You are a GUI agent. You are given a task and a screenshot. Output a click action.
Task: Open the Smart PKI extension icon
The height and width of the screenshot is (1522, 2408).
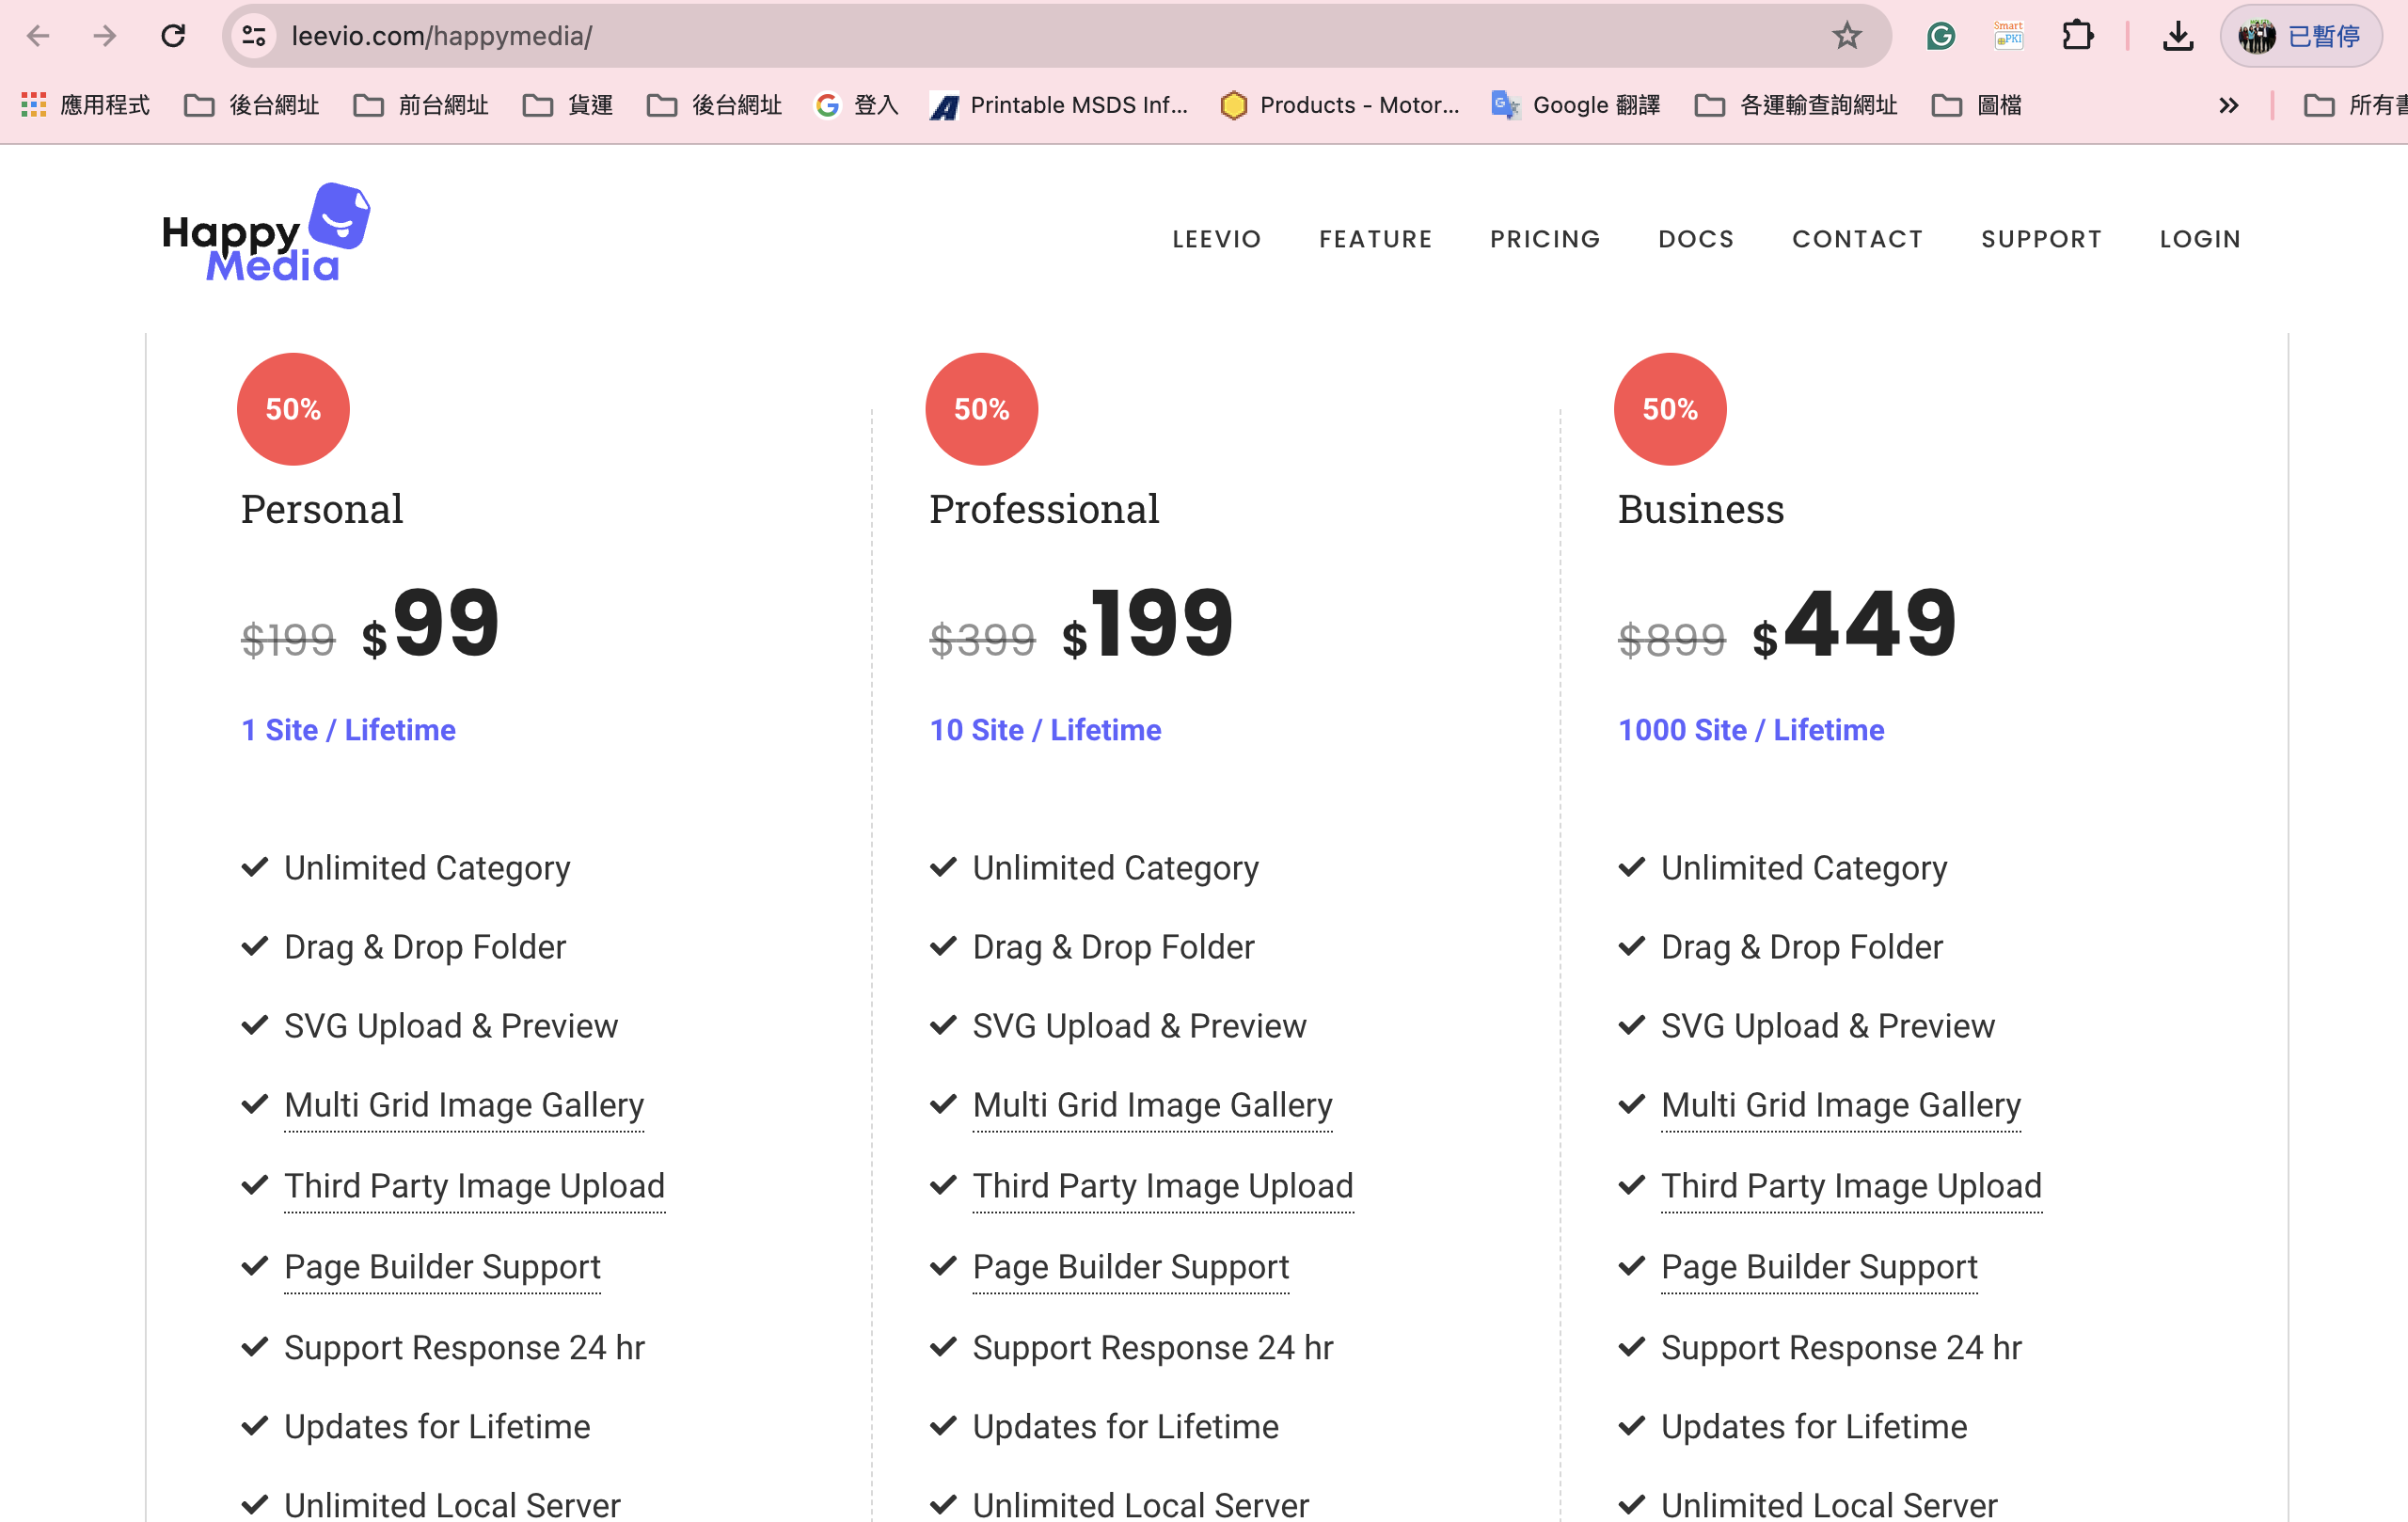[x=2008, y=36]
